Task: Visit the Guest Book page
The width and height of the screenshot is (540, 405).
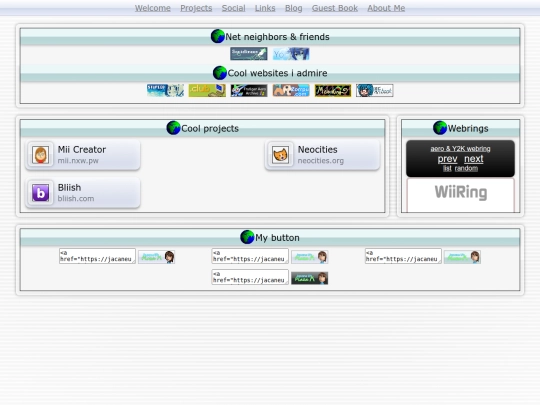Action: point(335,8)
